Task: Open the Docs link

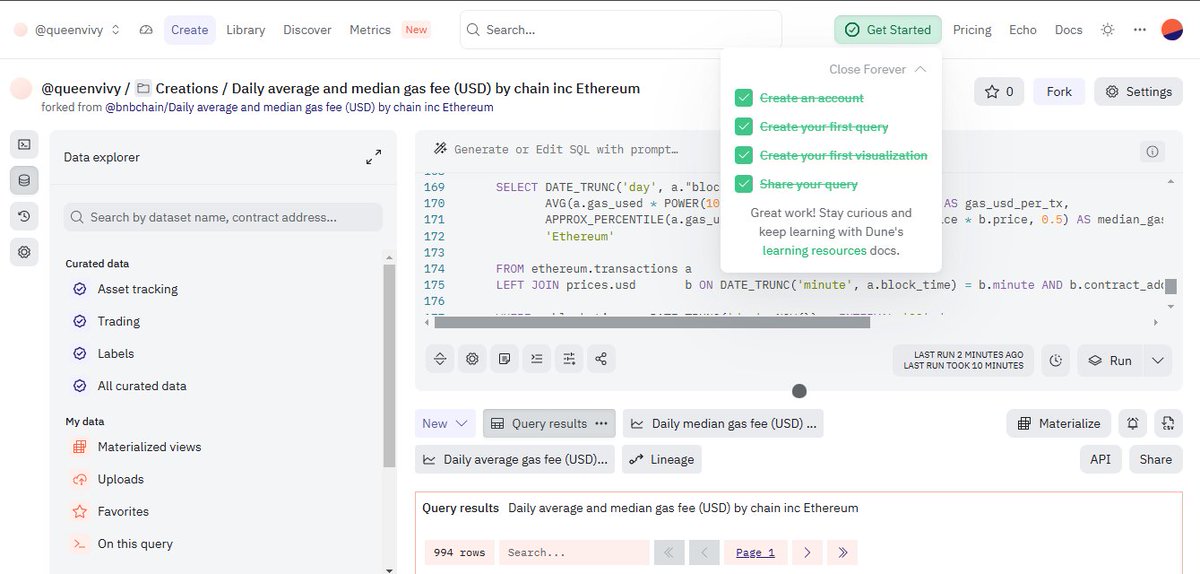Action: click(1068, 30)
